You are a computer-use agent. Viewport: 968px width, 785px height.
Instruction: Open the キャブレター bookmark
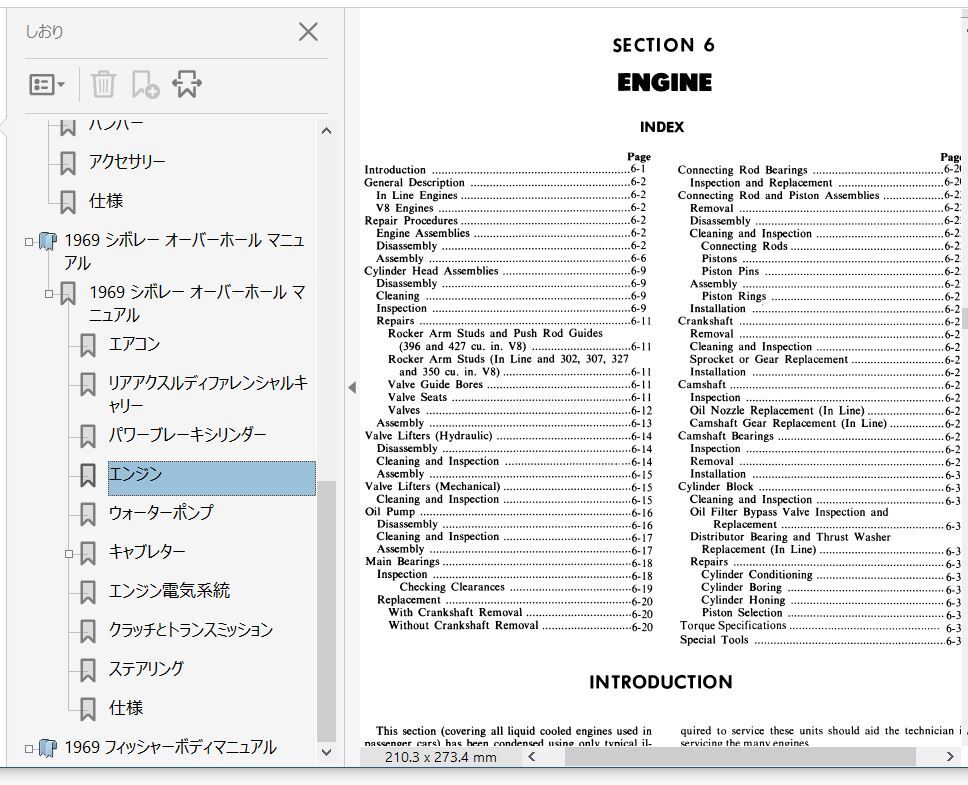click(x=147, y=551)
